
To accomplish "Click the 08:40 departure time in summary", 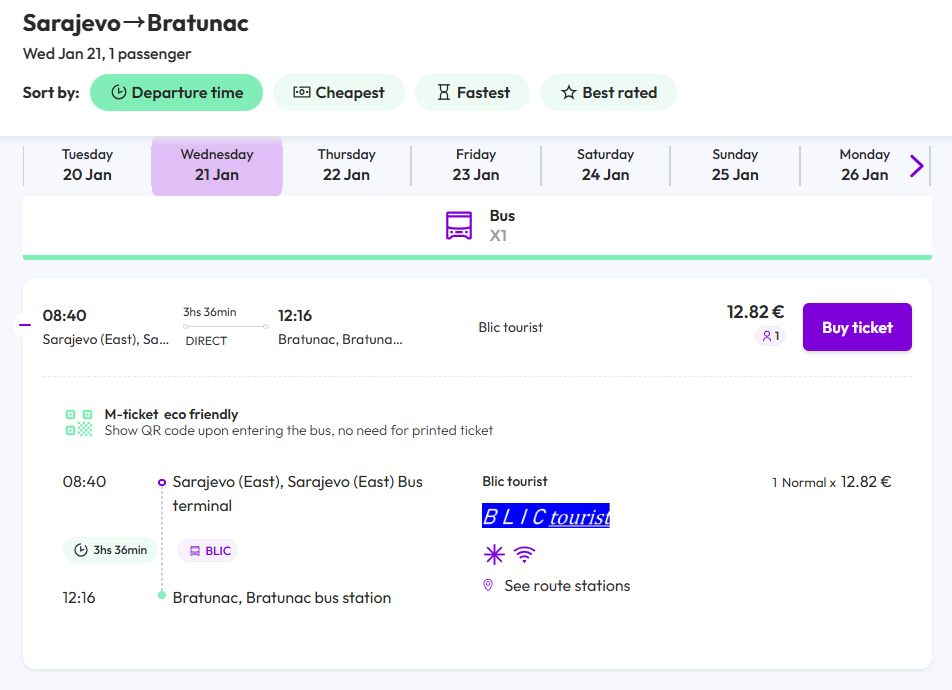I will (x=64, y=316).
